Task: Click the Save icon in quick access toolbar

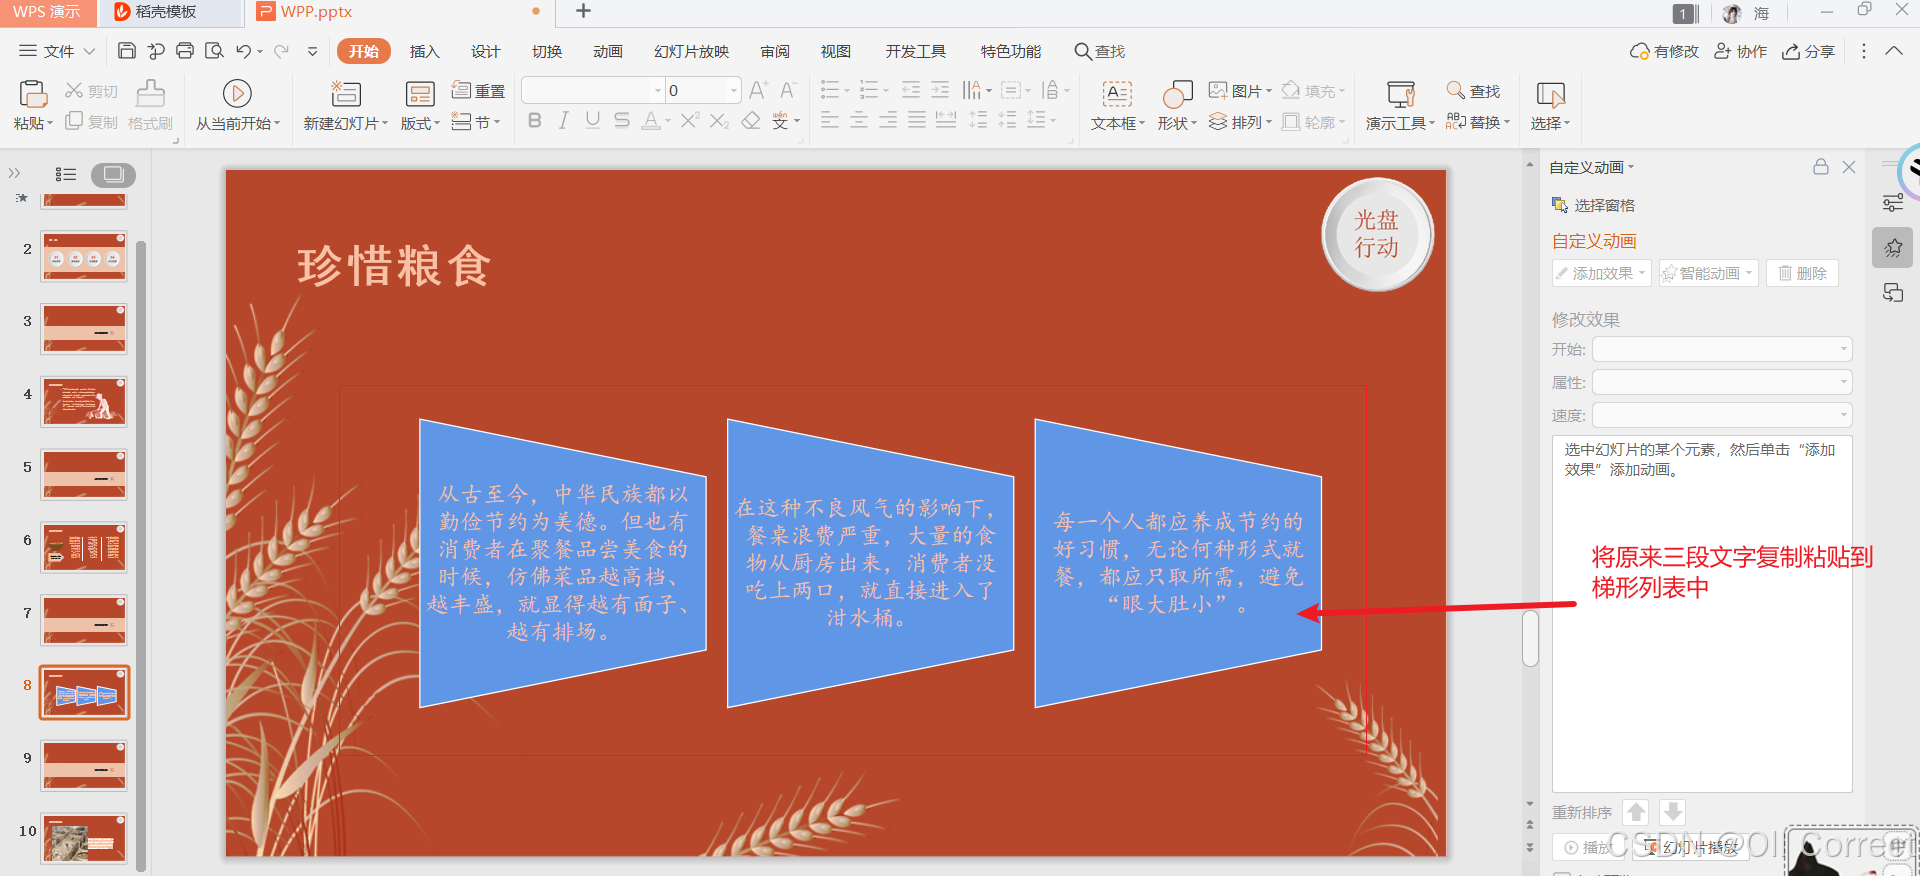Action: (x=127, y=51)
